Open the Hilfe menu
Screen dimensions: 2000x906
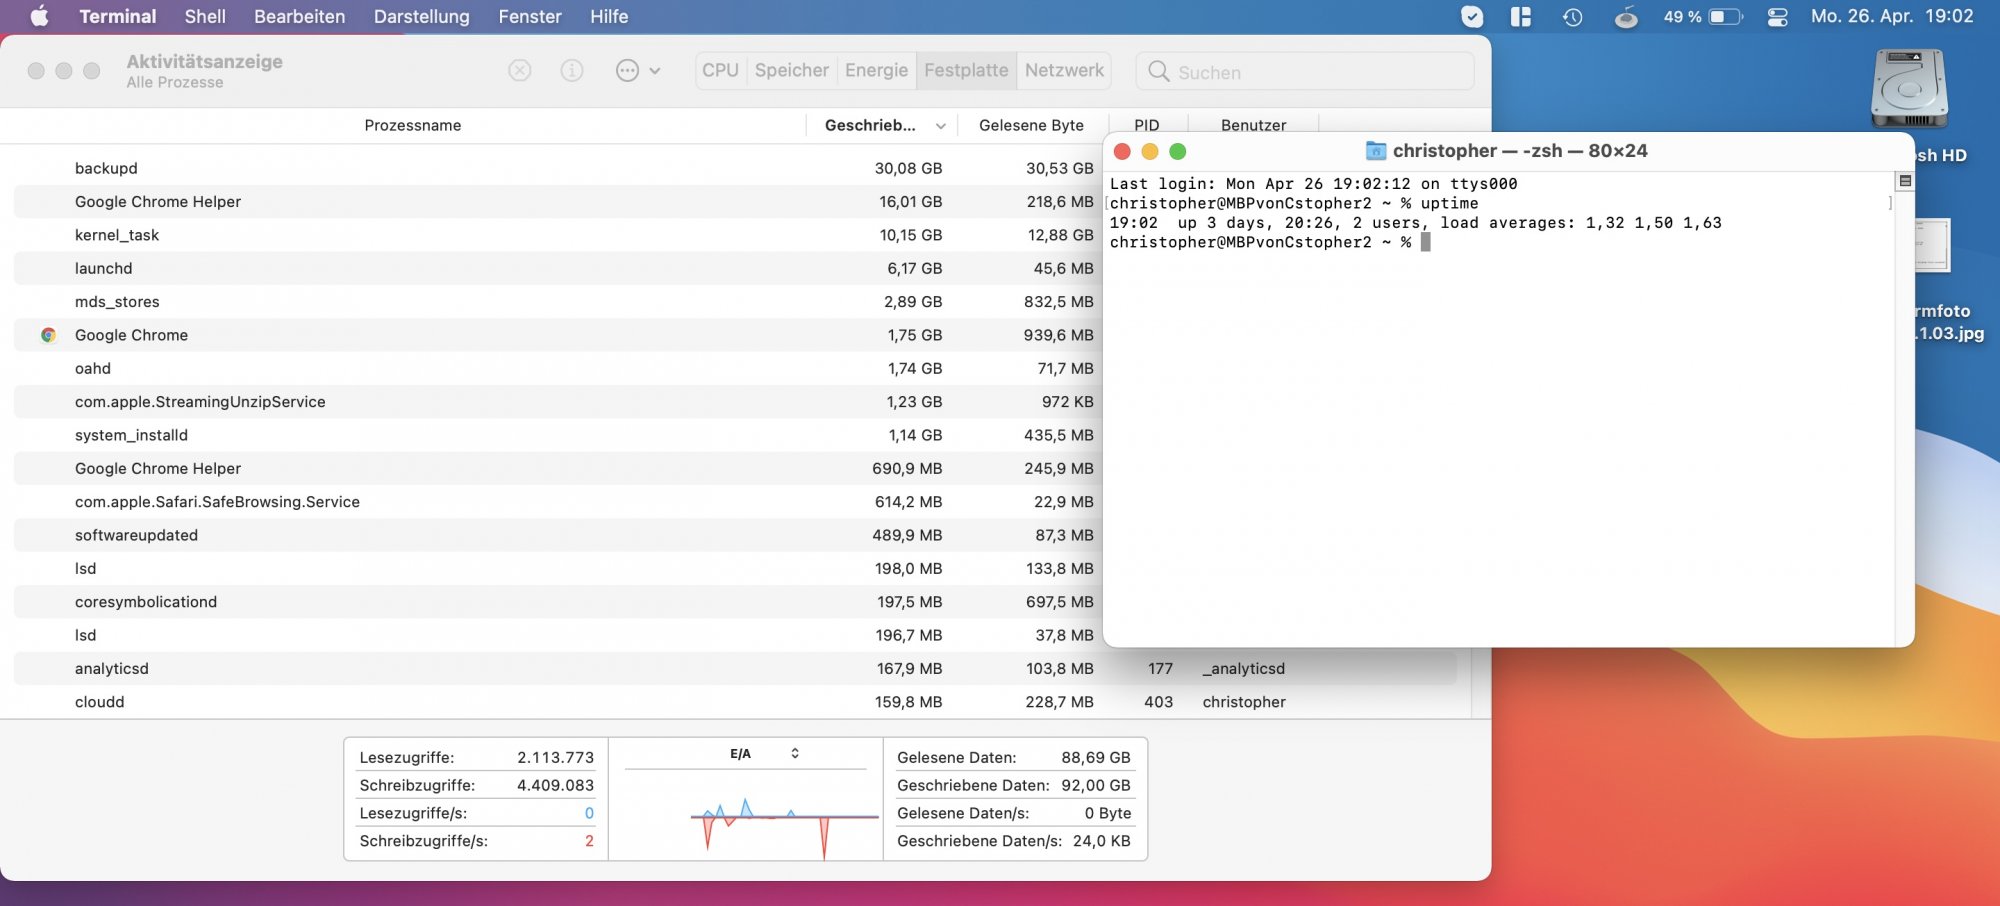pyautogui.click(x=609, y=16)
